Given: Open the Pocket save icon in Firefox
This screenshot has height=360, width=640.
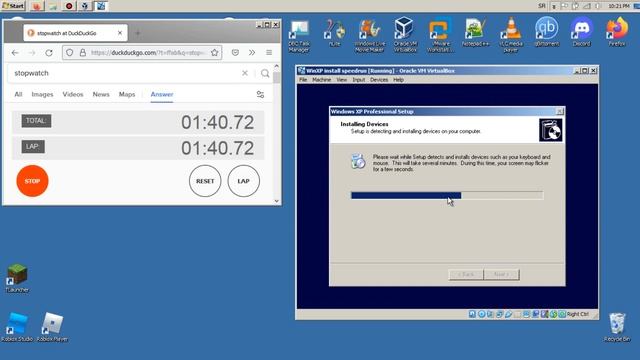Looking at the screenshot, I should click(x=235, y=53).
